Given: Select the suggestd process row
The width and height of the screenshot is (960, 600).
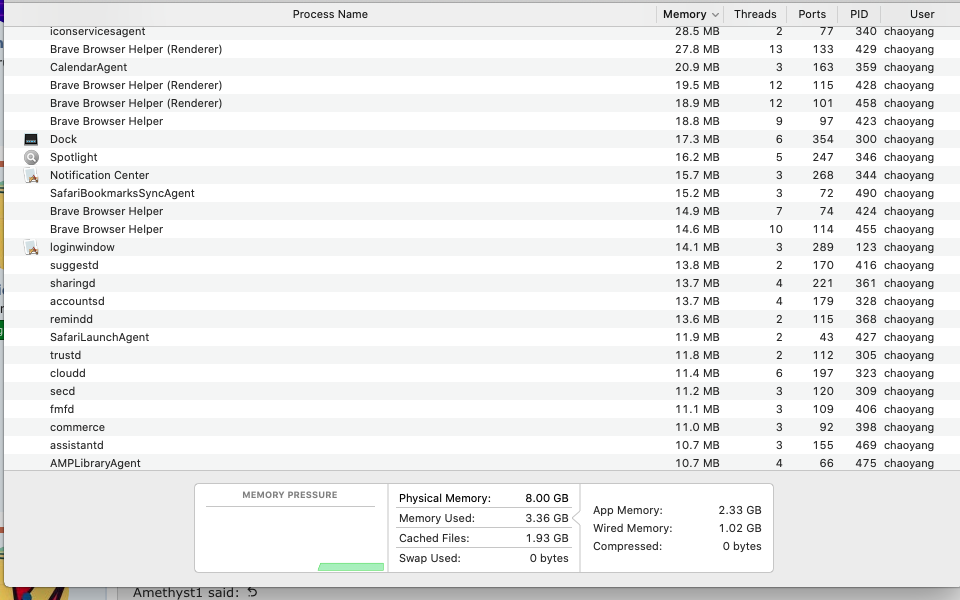Looking at the screenshot, I should point(482,265).
